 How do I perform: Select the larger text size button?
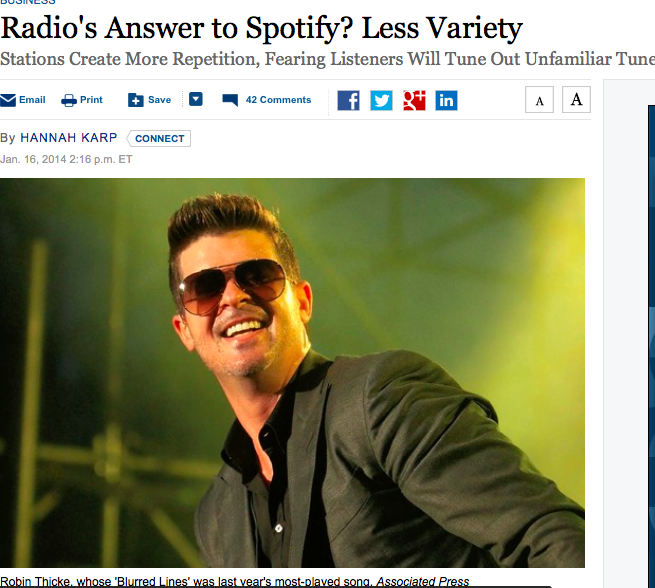(576, 100)
